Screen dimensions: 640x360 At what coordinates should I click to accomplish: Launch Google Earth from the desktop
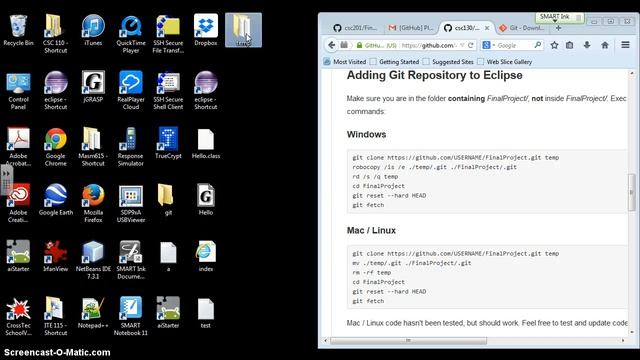point(56,199)
